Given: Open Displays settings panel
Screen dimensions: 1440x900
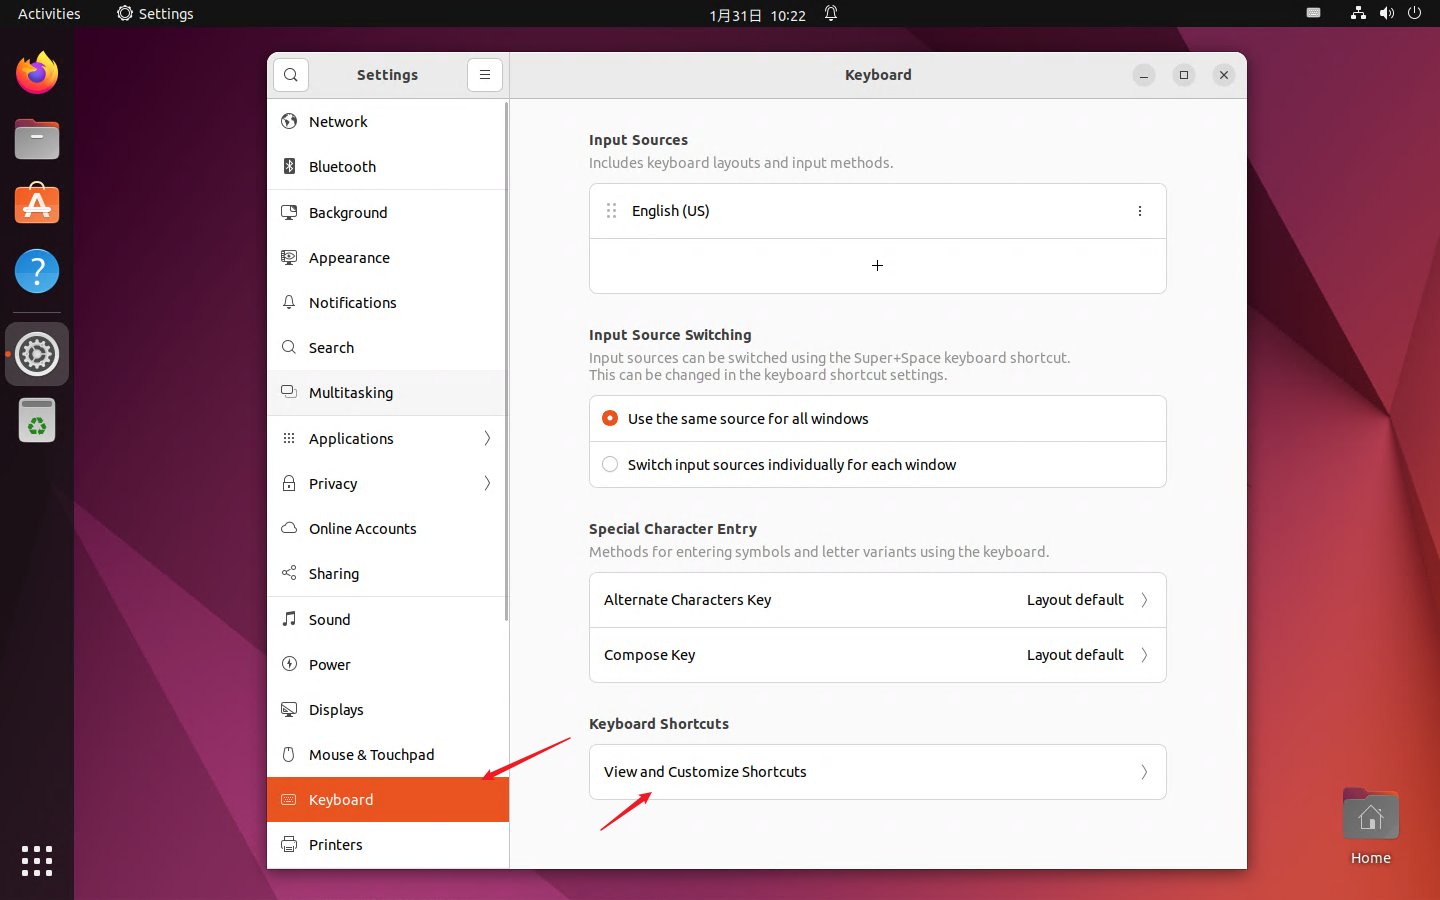Looking at the screenshot, I should [388, 709].
